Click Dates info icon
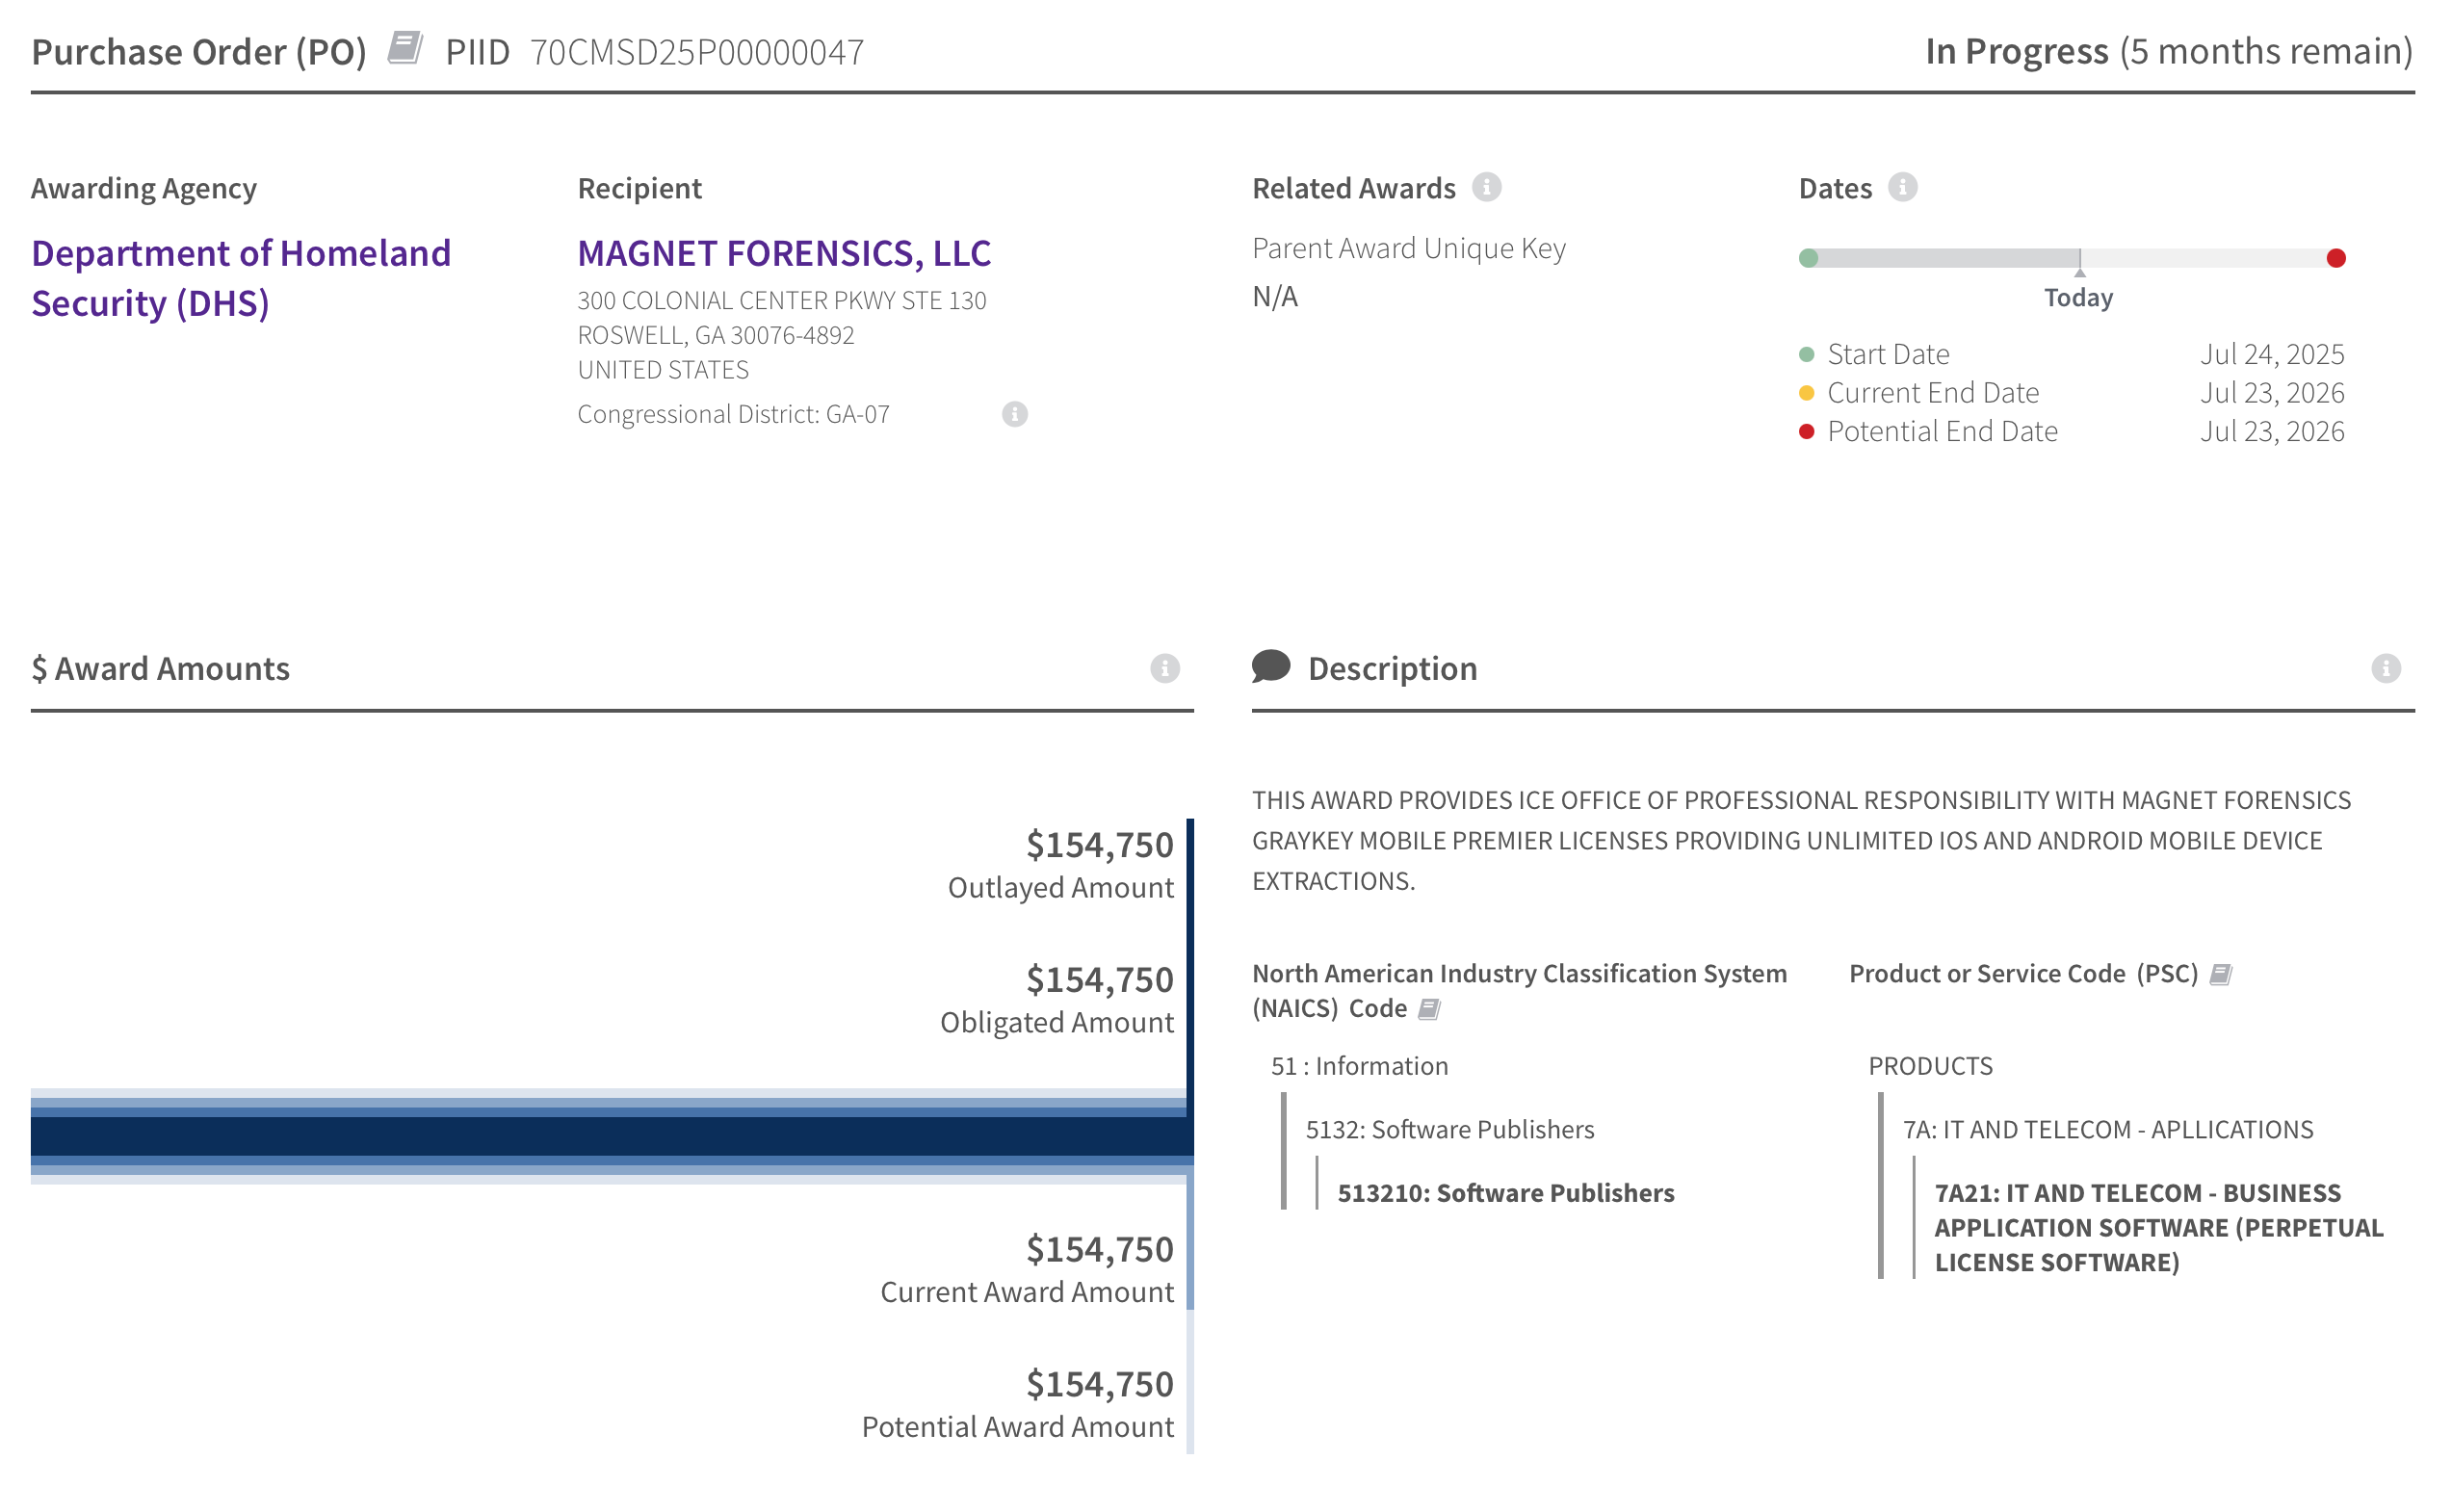 pos(1902,187)
